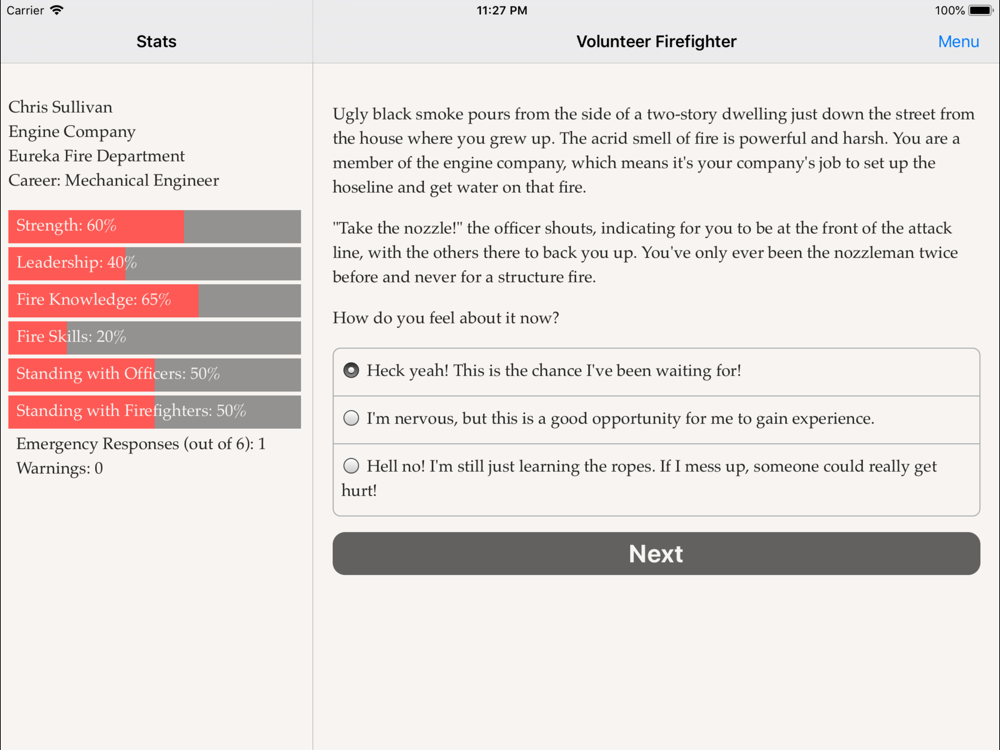This screenshot has height=750, width=1000.
Task: Tap the battery icon in status bar
Action: pyautogui.click(x=980, y=11)
